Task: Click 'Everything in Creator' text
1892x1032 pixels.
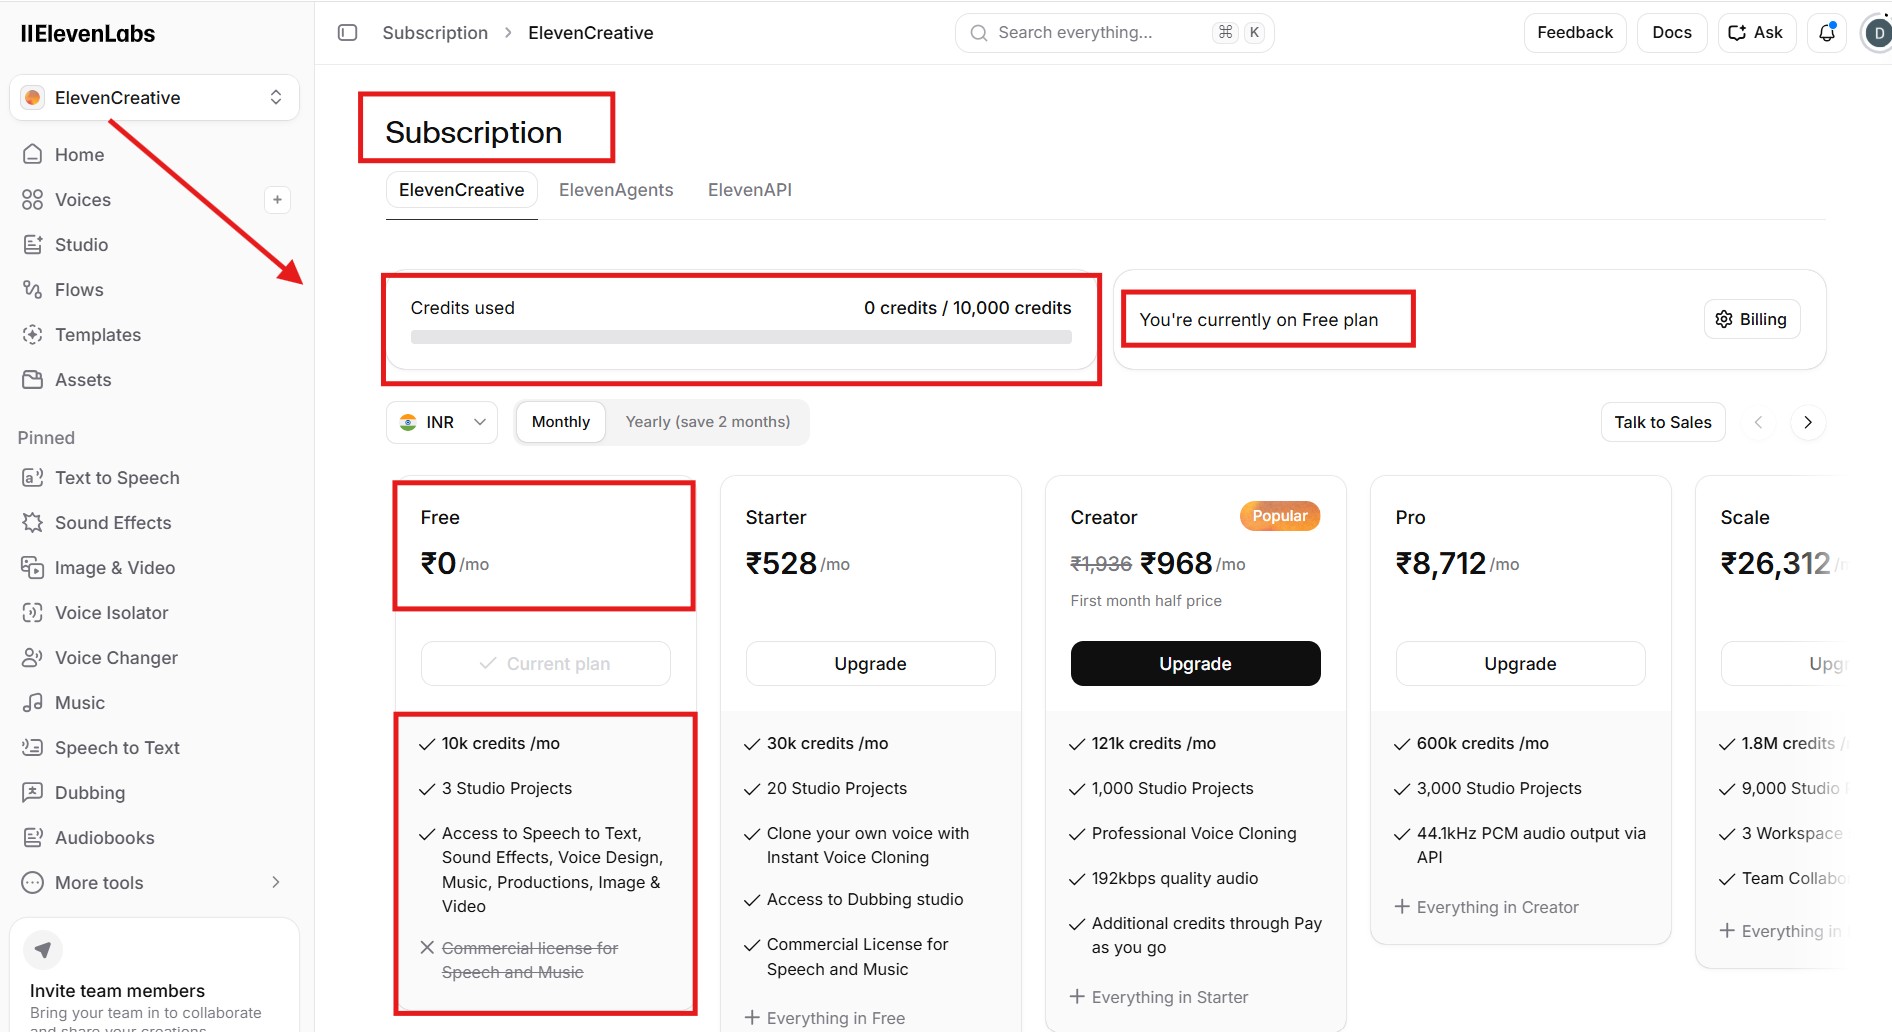Action: pos(1498,907)
